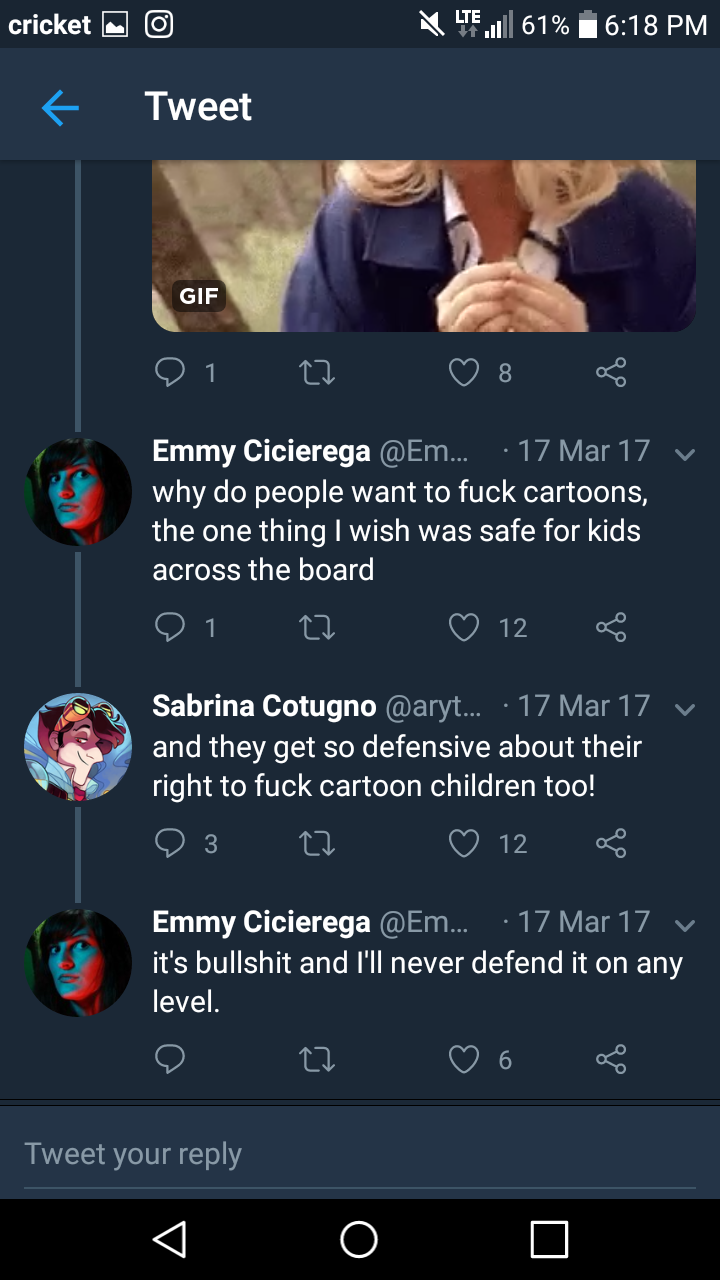Like Sabrina Cotugno's tweet
The width and height of the screenshot is (720, 1280).
[x=464, y=843]
